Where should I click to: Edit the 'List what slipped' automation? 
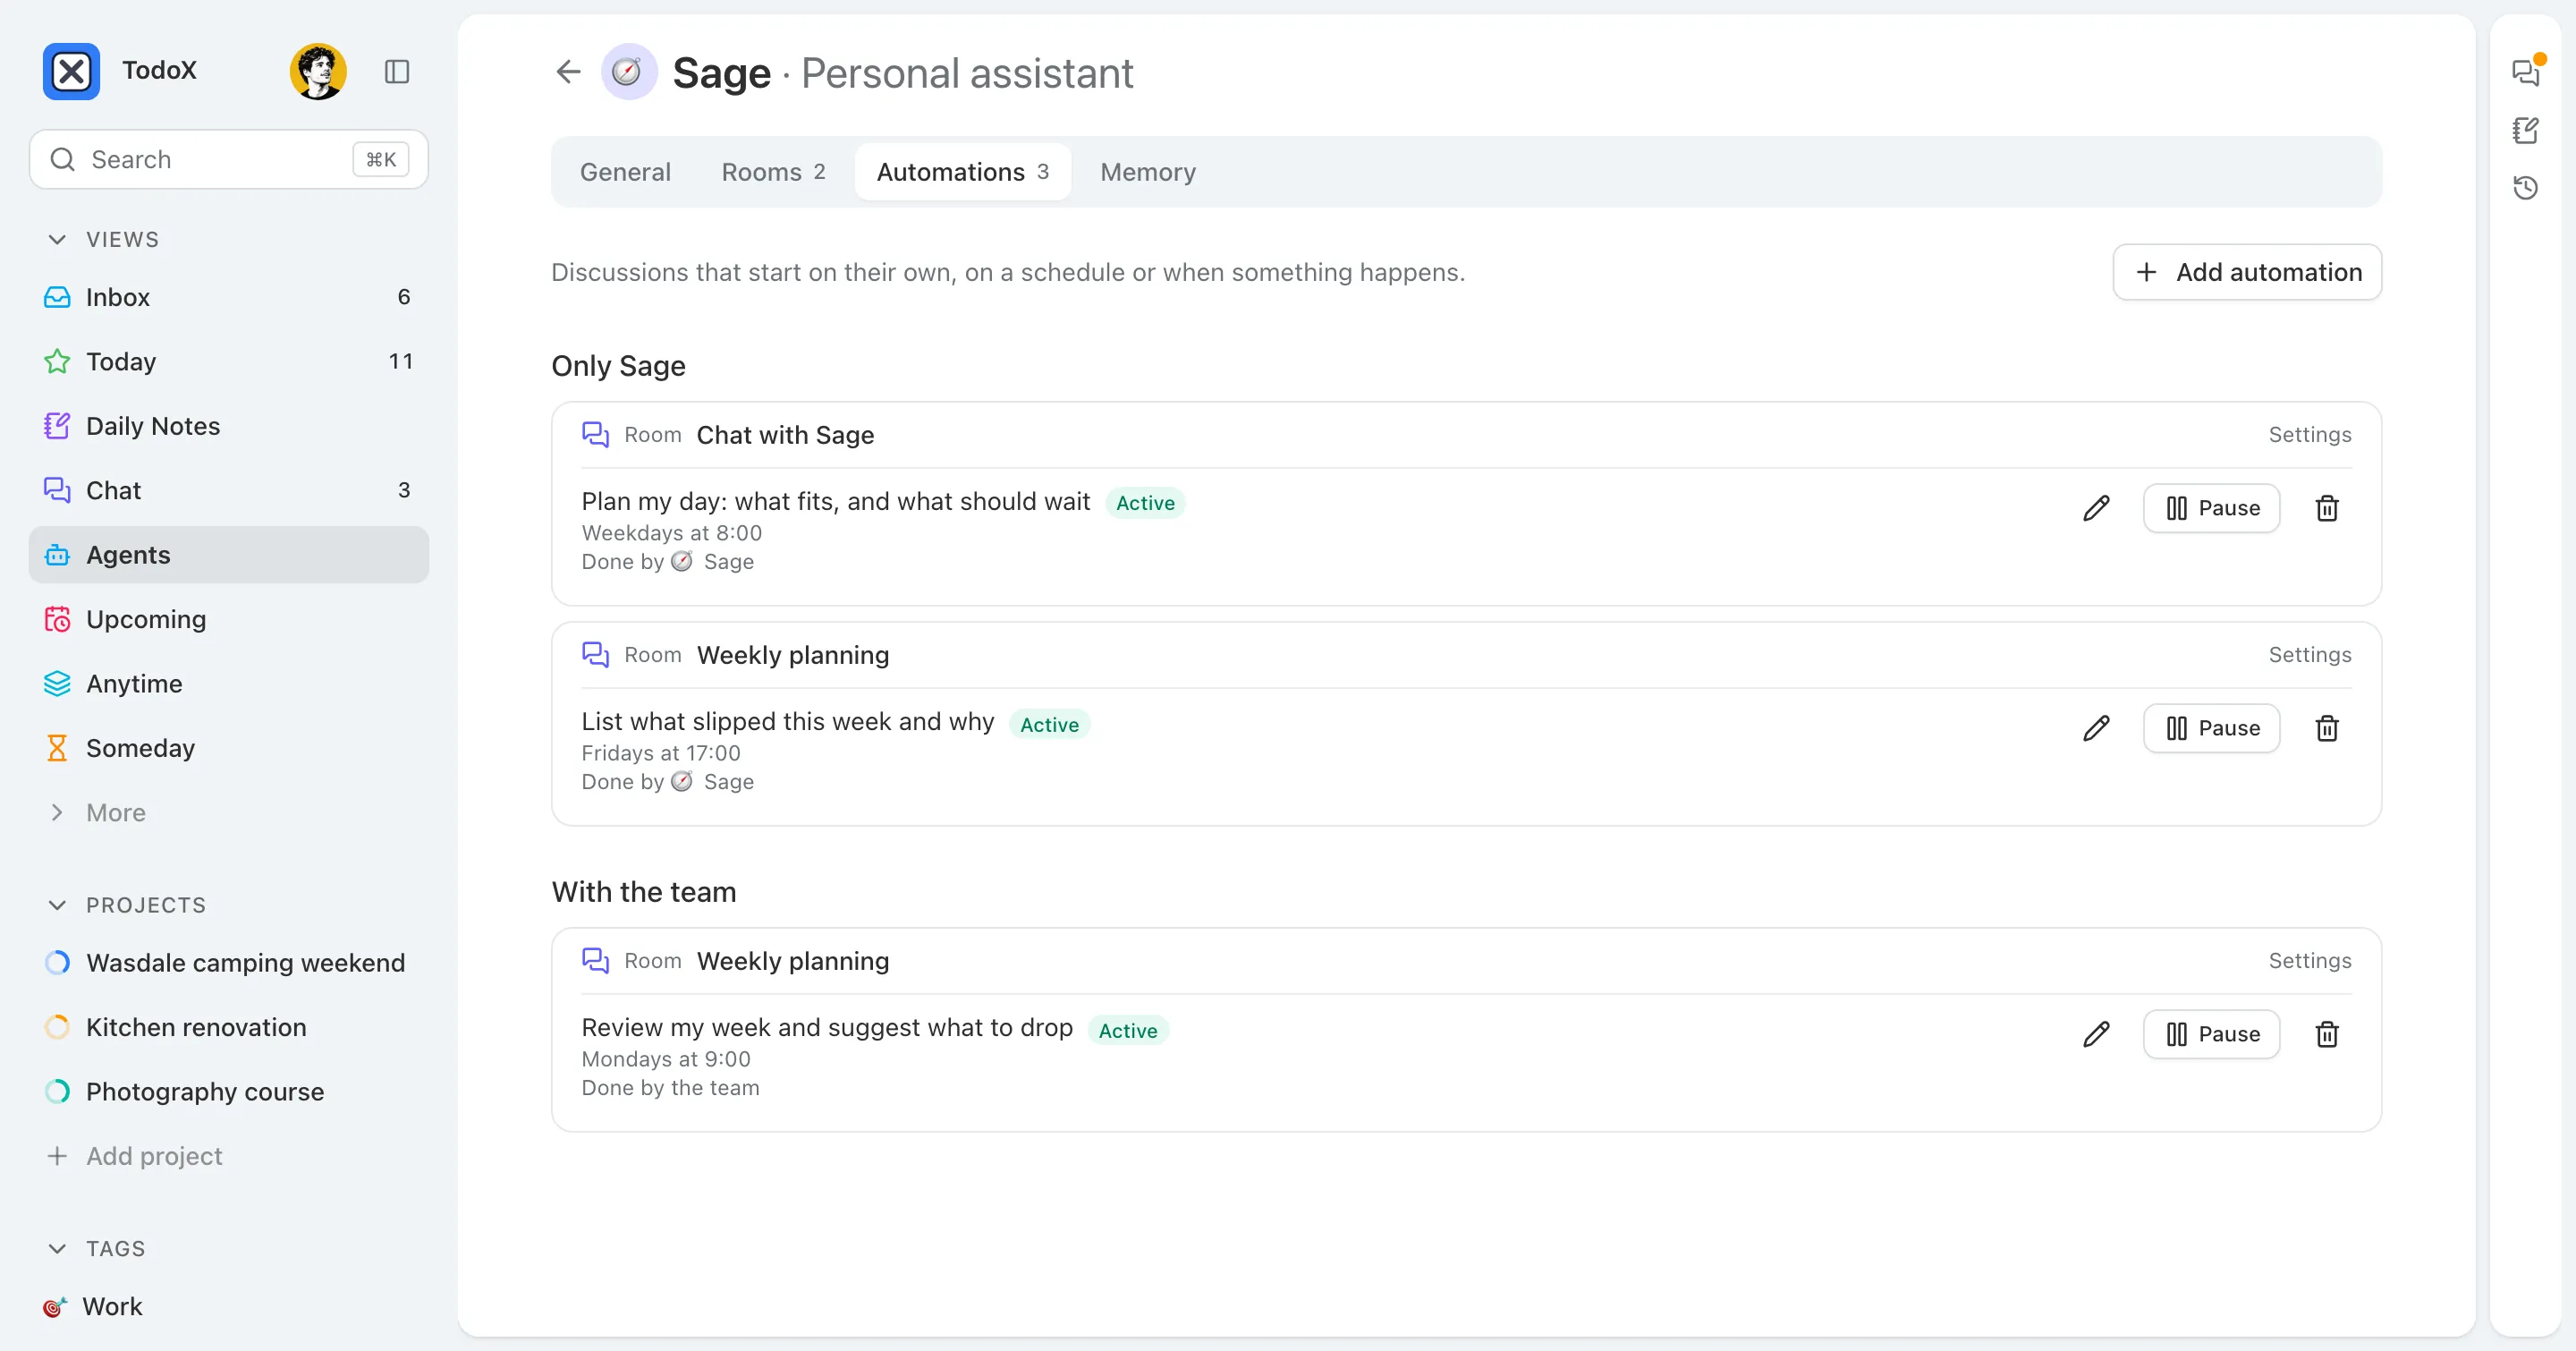[2096, 728]
